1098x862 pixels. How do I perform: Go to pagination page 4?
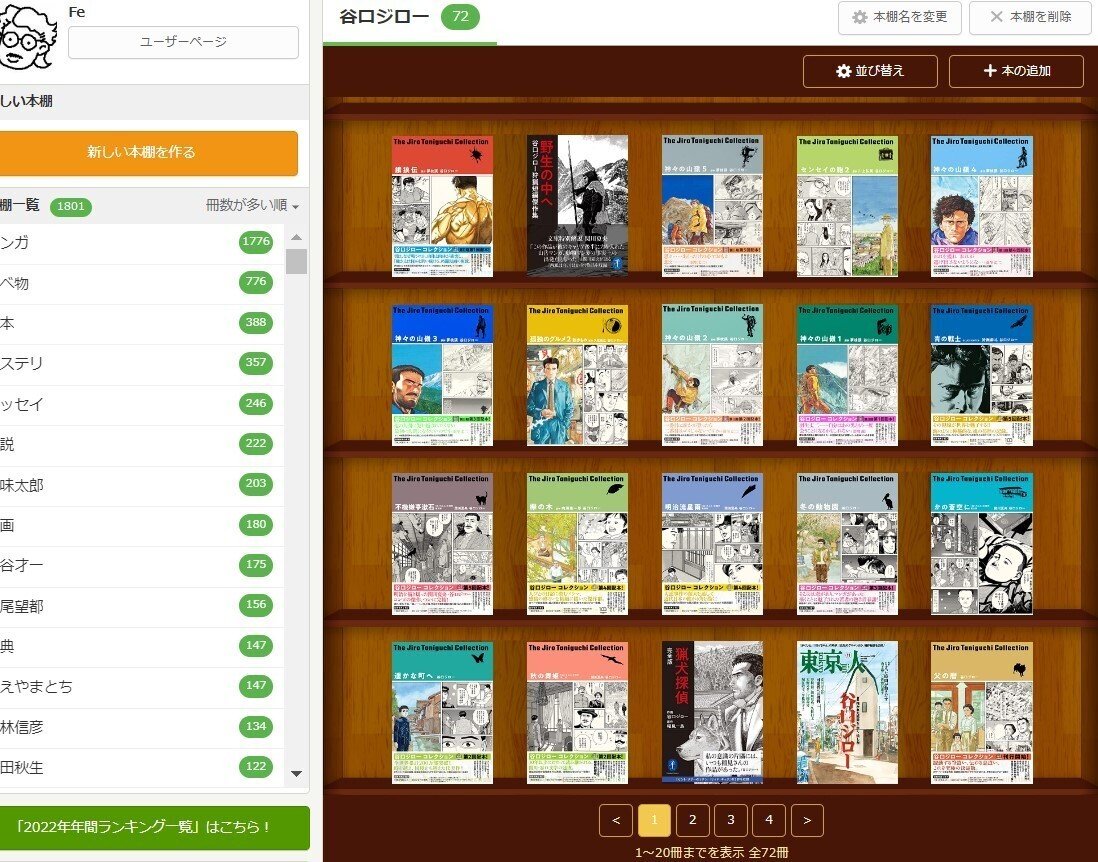click(769, 820)
